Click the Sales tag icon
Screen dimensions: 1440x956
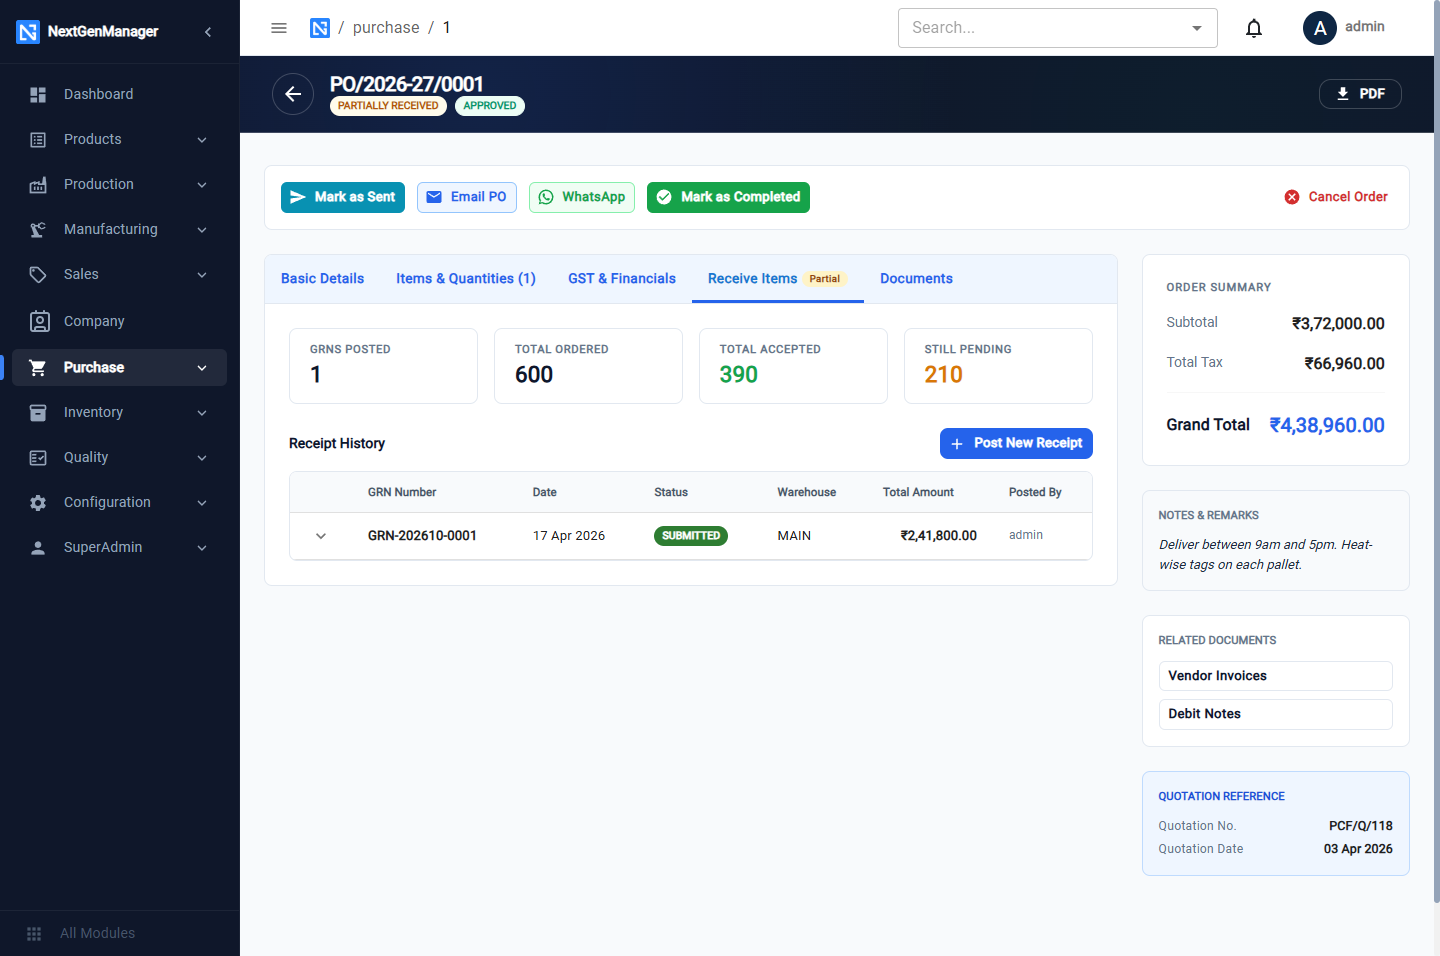[x=38, y=275]
